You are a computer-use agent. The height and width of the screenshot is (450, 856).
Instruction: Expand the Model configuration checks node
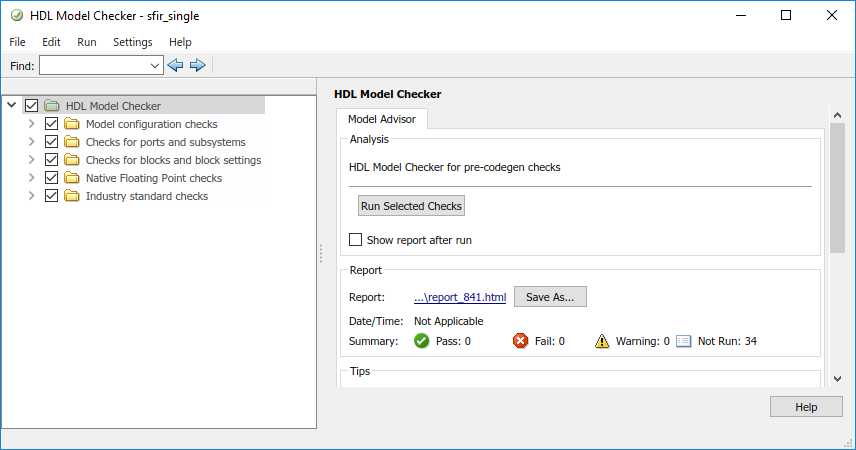click(x=32, y=124)
